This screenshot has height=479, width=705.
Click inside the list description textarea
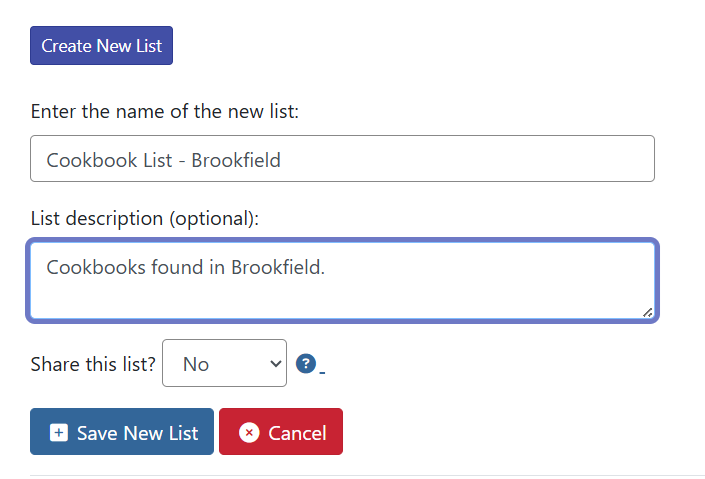coord(342,280)
